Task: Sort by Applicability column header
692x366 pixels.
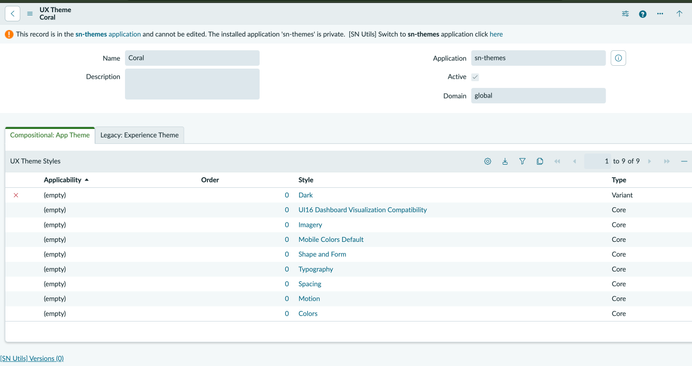Action: 63,180
